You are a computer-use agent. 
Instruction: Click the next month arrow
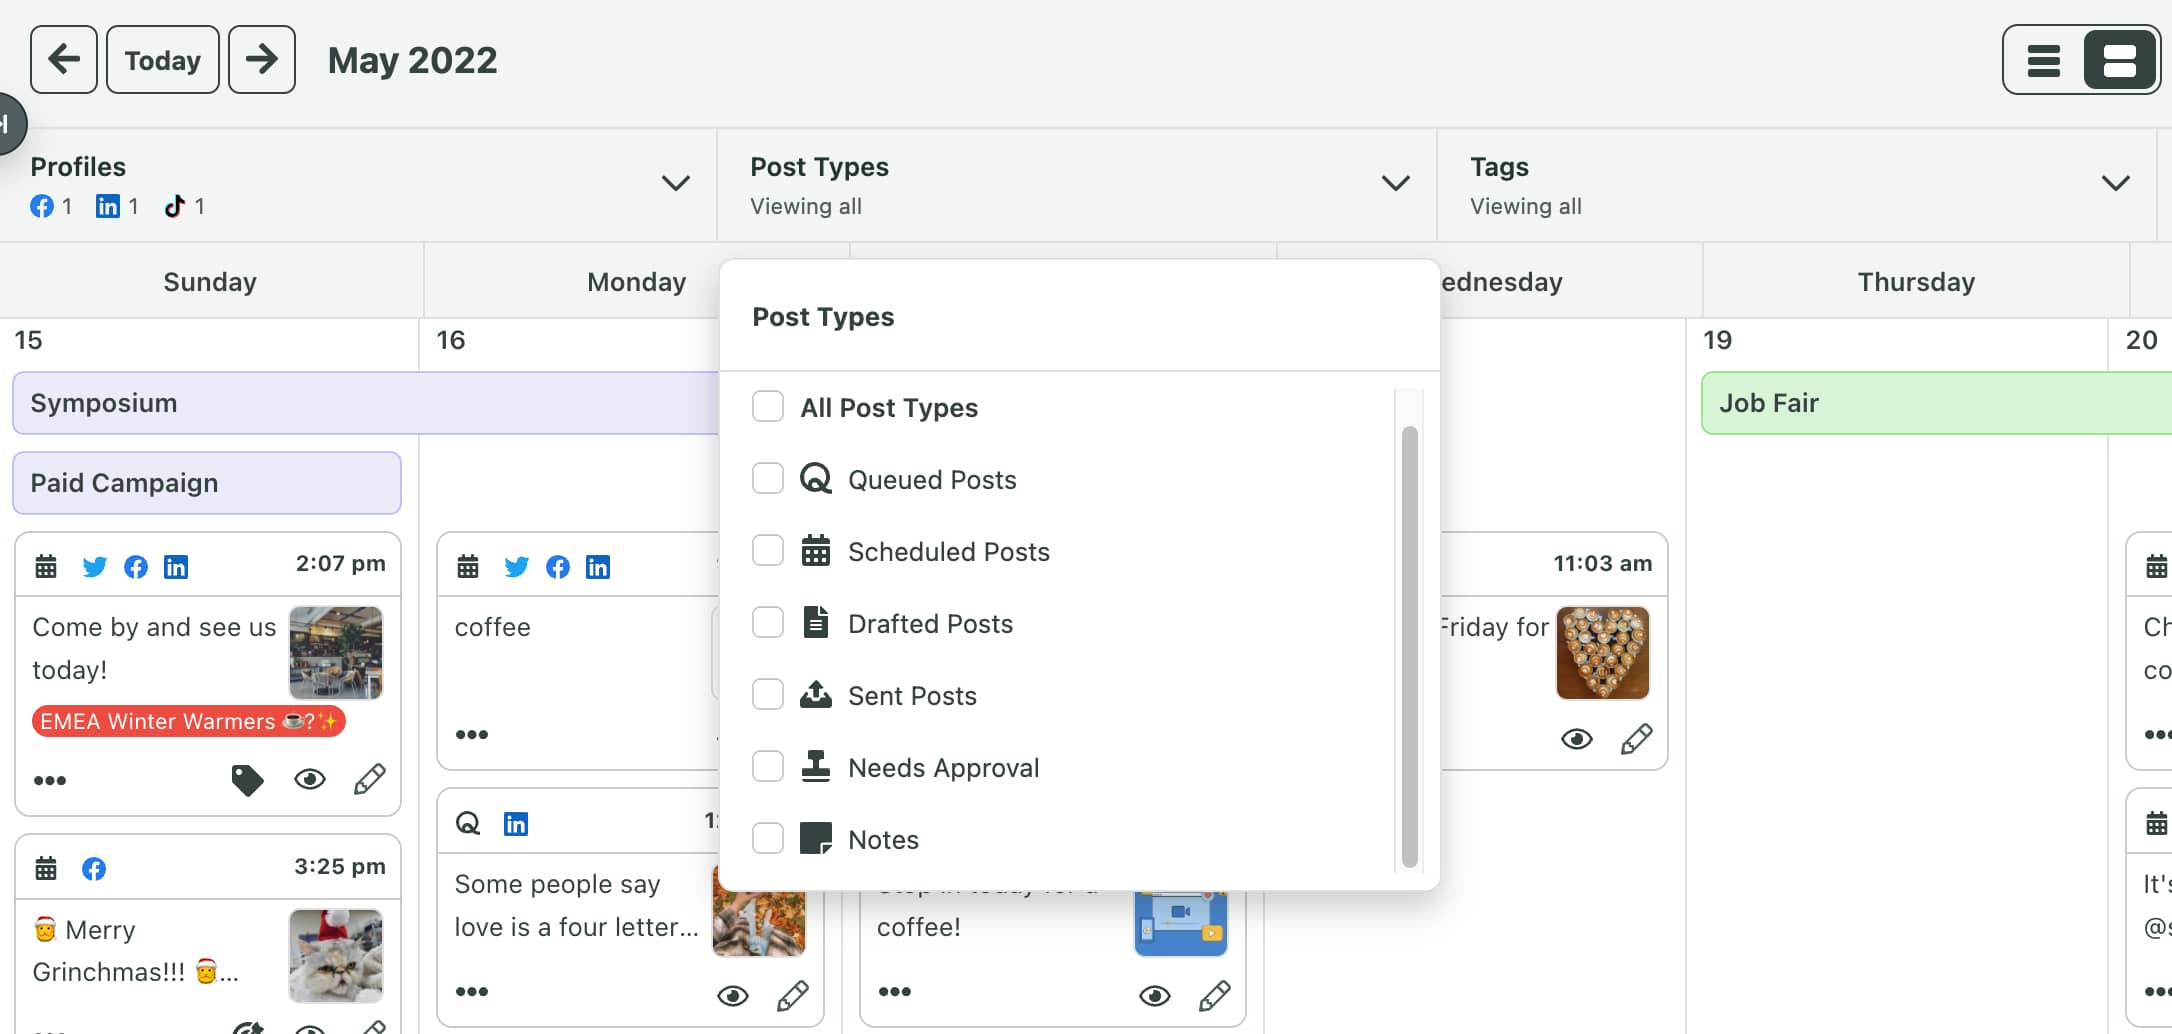262,60
